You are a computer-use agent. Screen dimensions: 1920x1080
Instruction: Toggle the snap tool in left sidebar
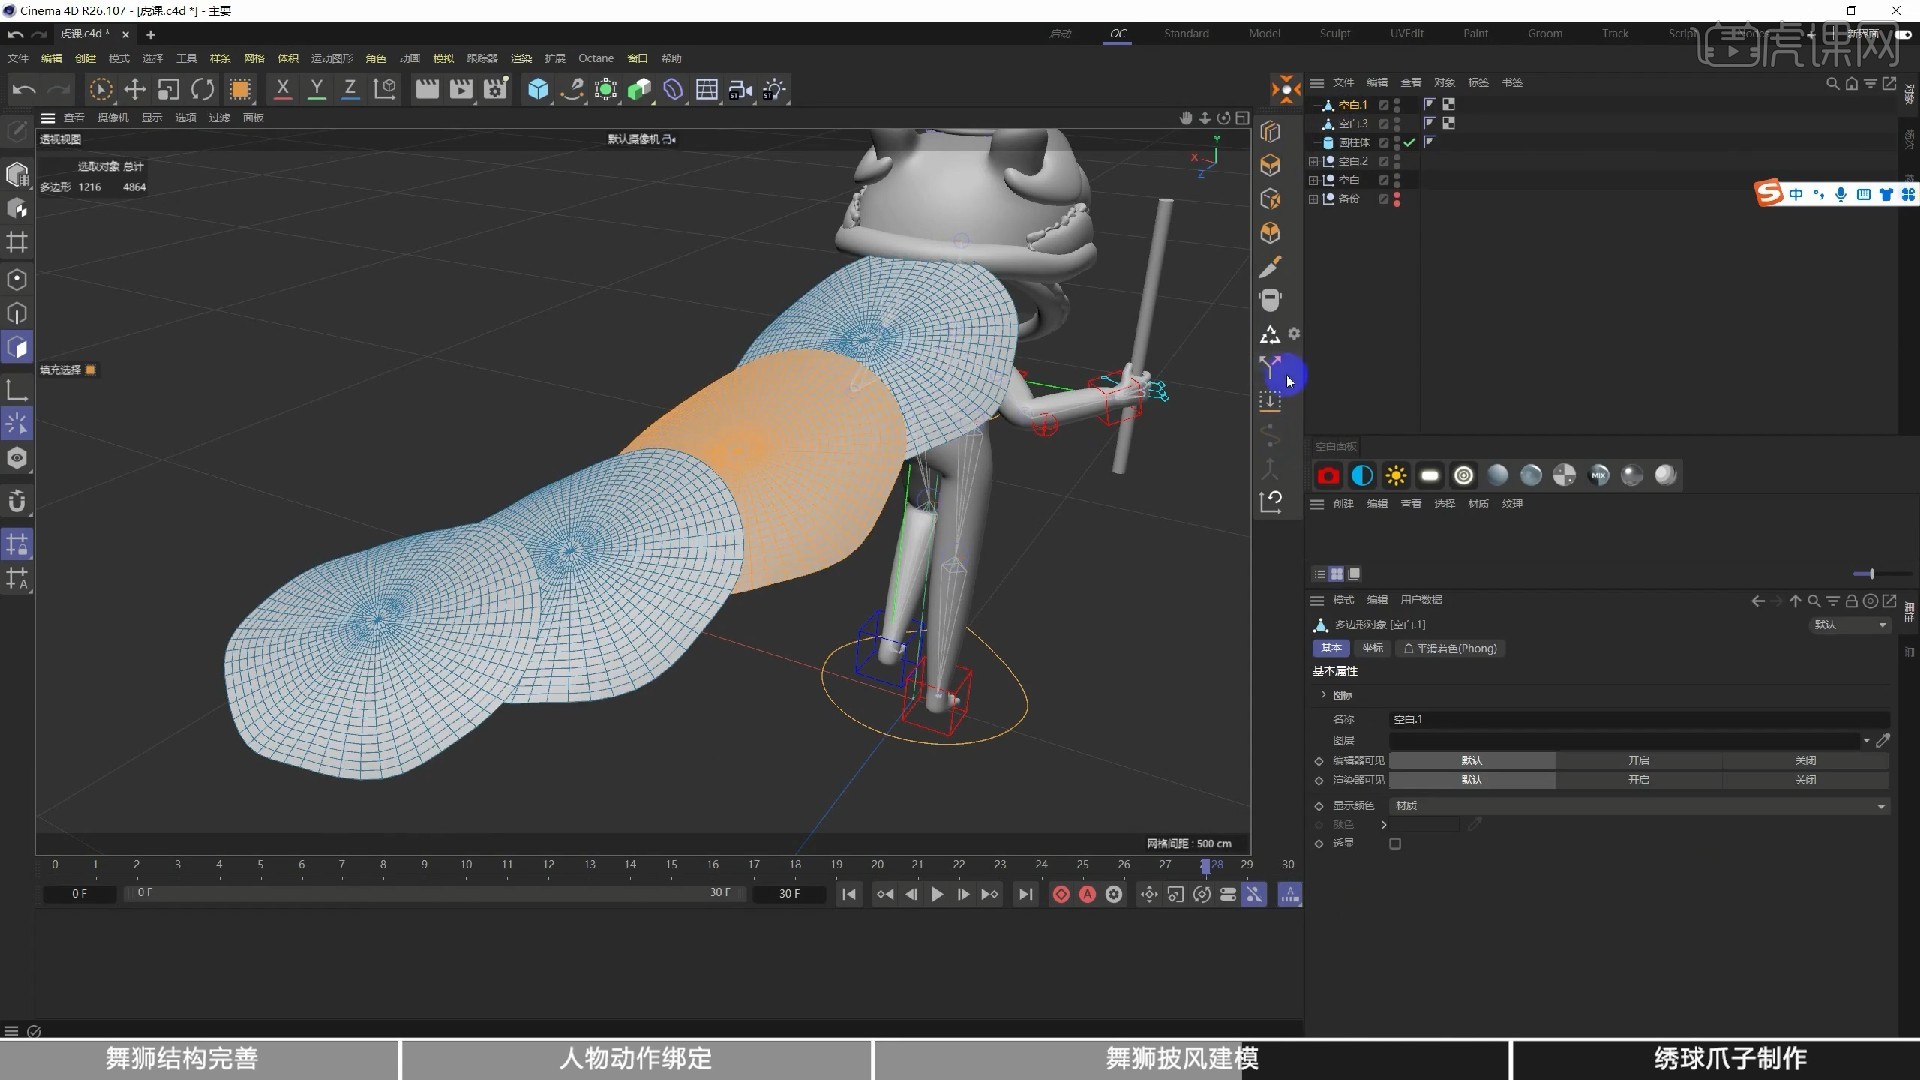click(x=17, y=502)
